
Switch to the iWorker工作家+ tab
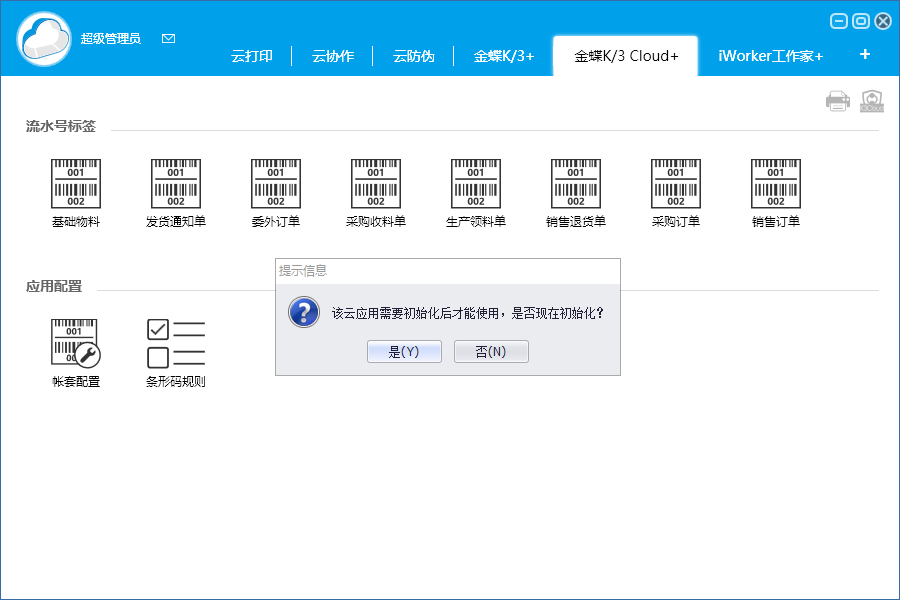(770, 56)
